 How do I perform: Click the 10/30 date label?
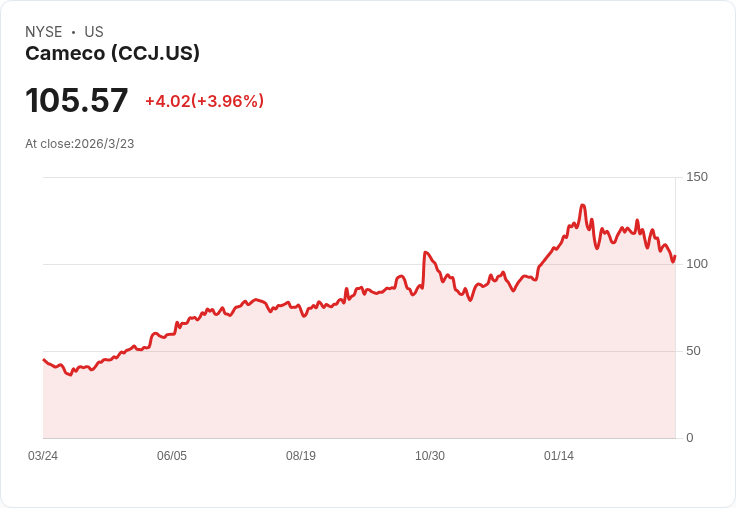pyautogui.click(x=430, y=456)
